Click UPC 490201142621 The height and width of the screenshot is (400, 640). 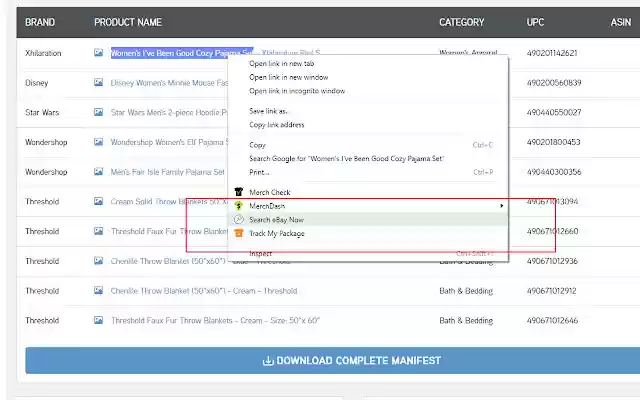click(x=552, y=53)
